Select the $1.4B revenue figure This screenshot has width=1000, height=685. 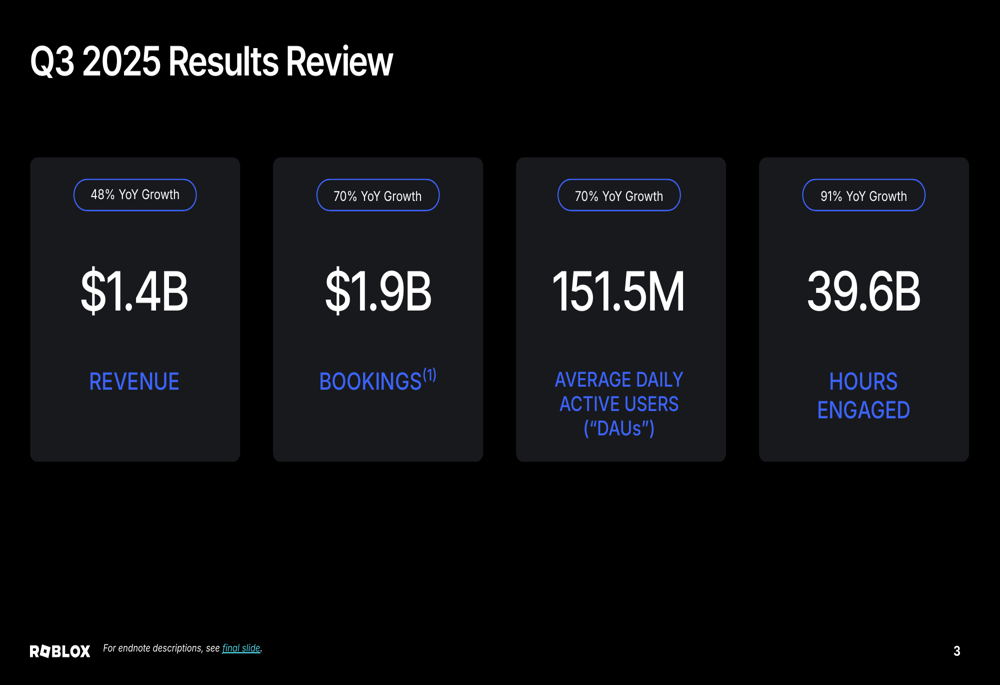134,292
